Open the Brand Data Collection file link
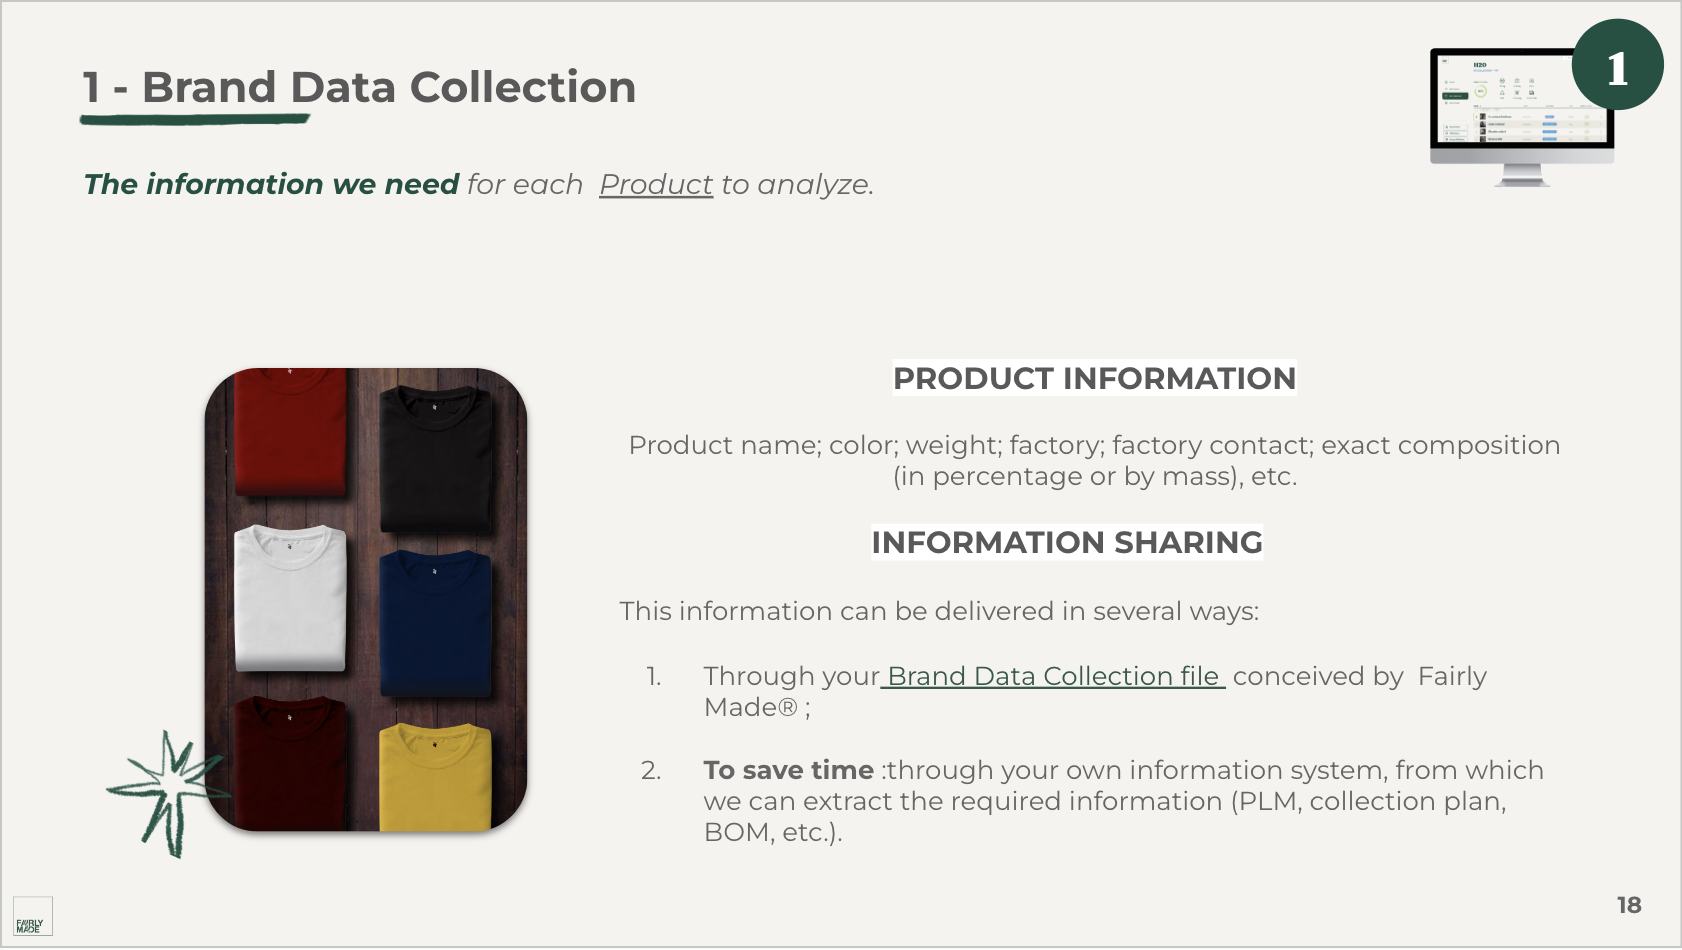 (x=1052, y=676)
